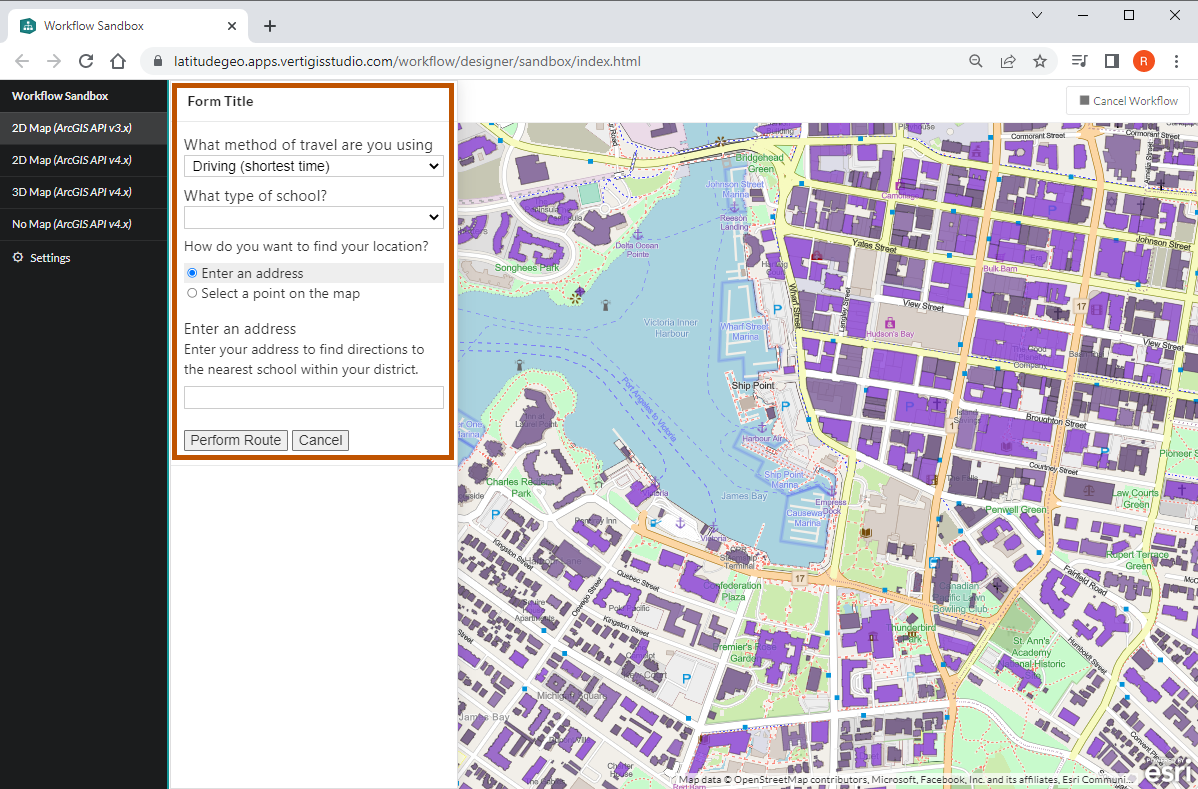The image size is (1198, 789).
Task: Open the tab search chevron
Action: click(1037, 15)
